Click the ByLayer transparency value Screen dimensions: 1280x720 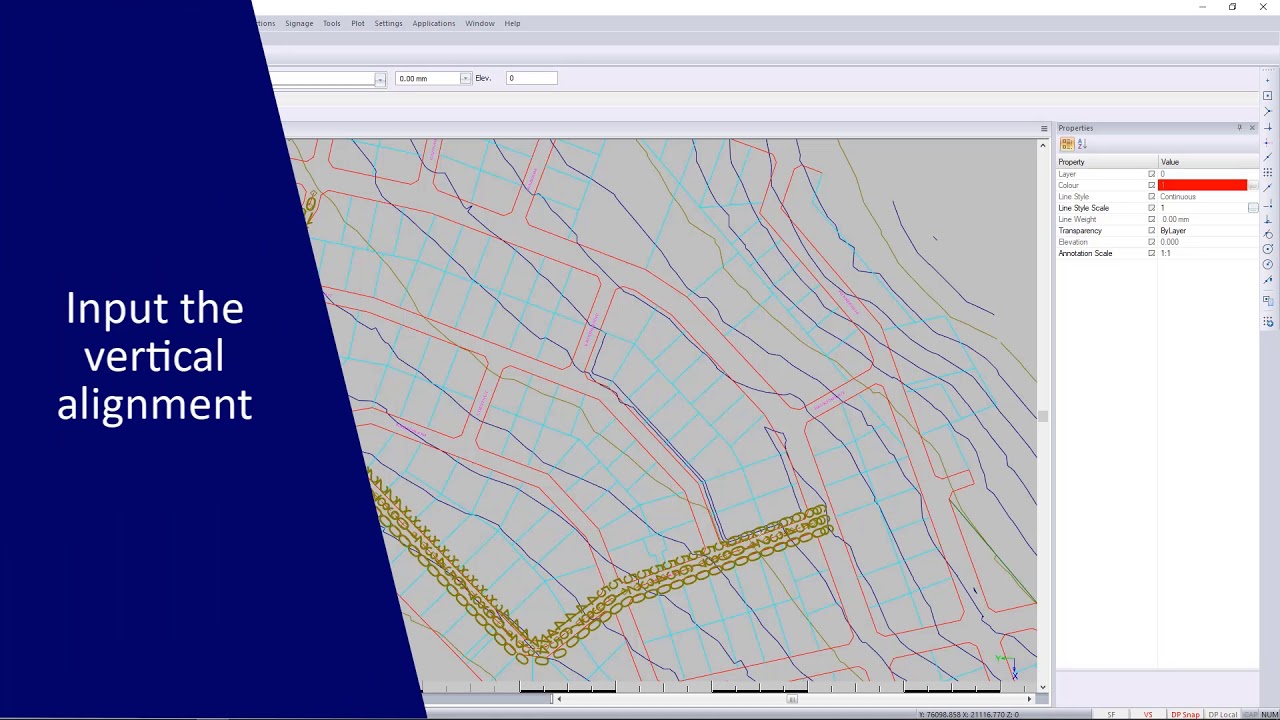[1173, 231]
